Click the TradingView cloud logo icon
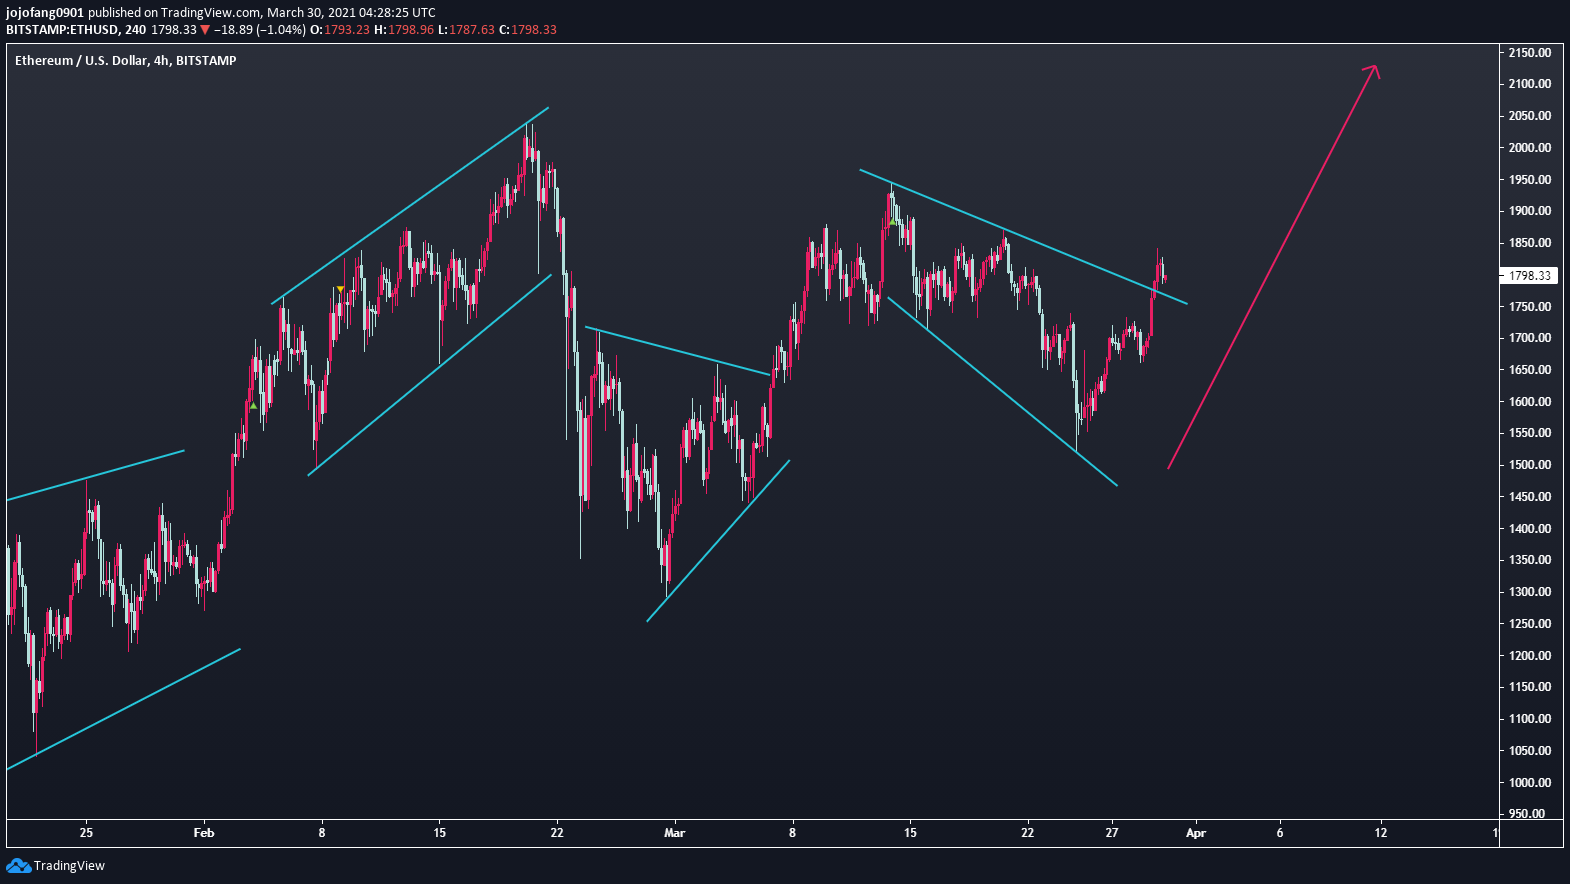1570x884 pixels. tap(18, 866)
